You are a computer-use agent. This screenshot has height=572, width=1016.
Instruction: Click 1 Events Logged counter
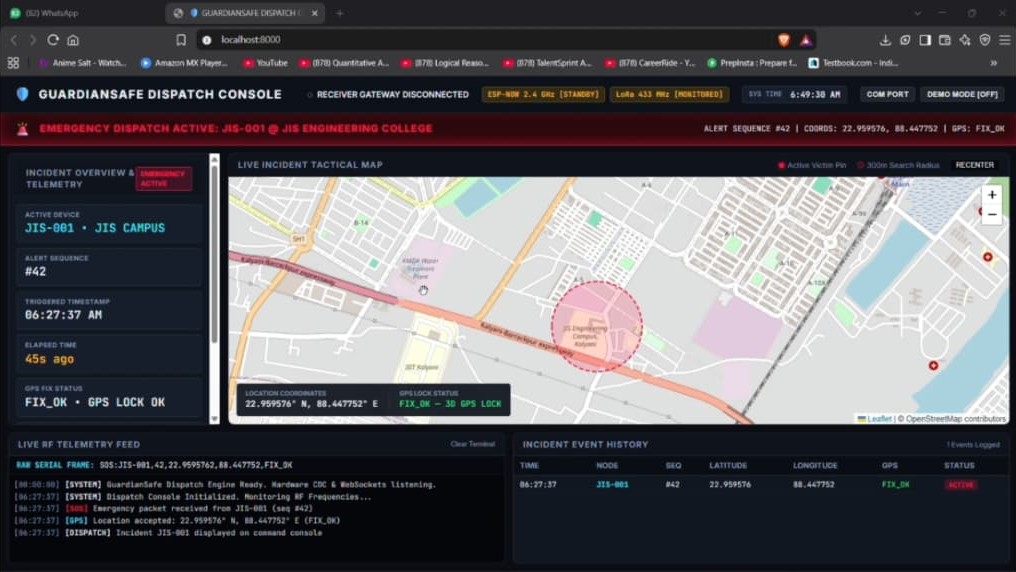click(973, 444)
